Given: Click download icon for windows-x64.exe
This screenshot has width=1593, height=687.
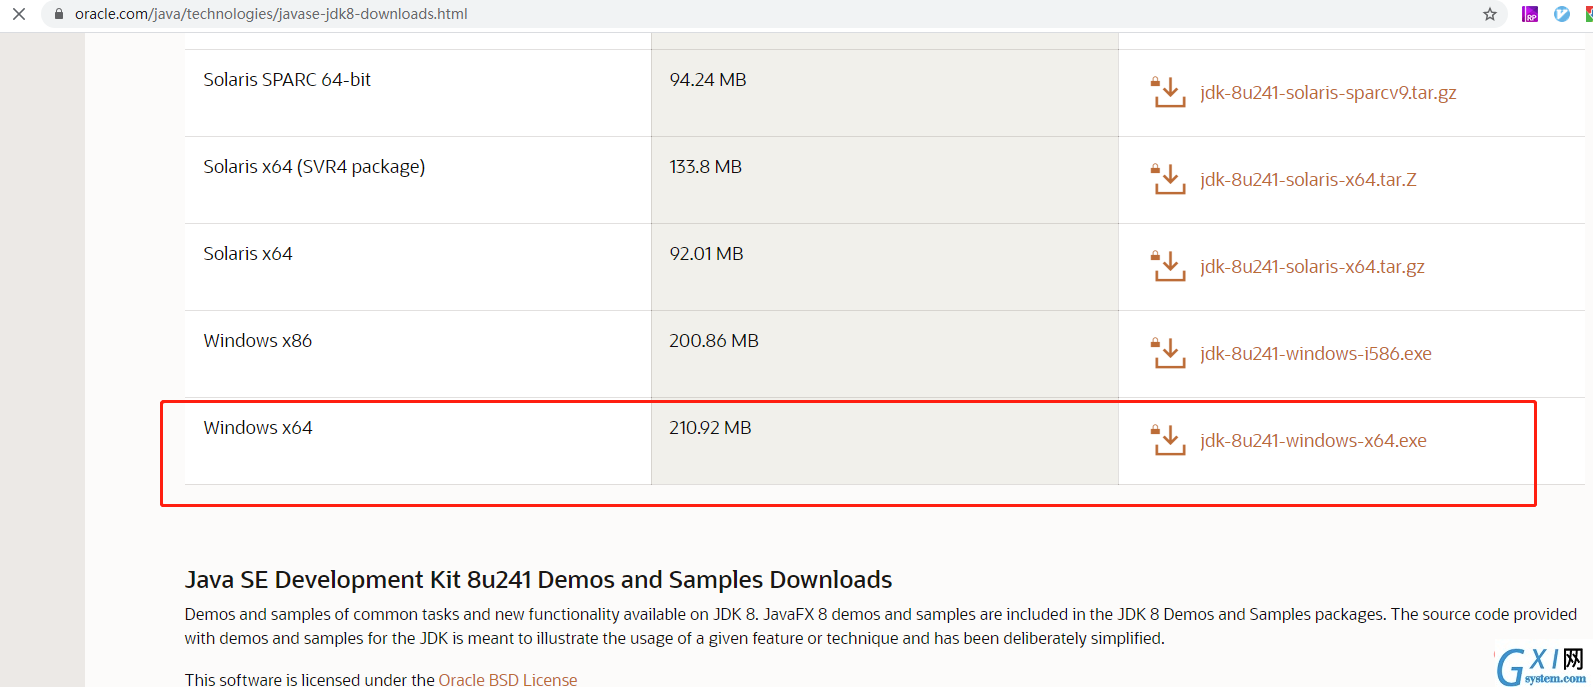Looking at the screenshot, I should (x=1168, y=440).
